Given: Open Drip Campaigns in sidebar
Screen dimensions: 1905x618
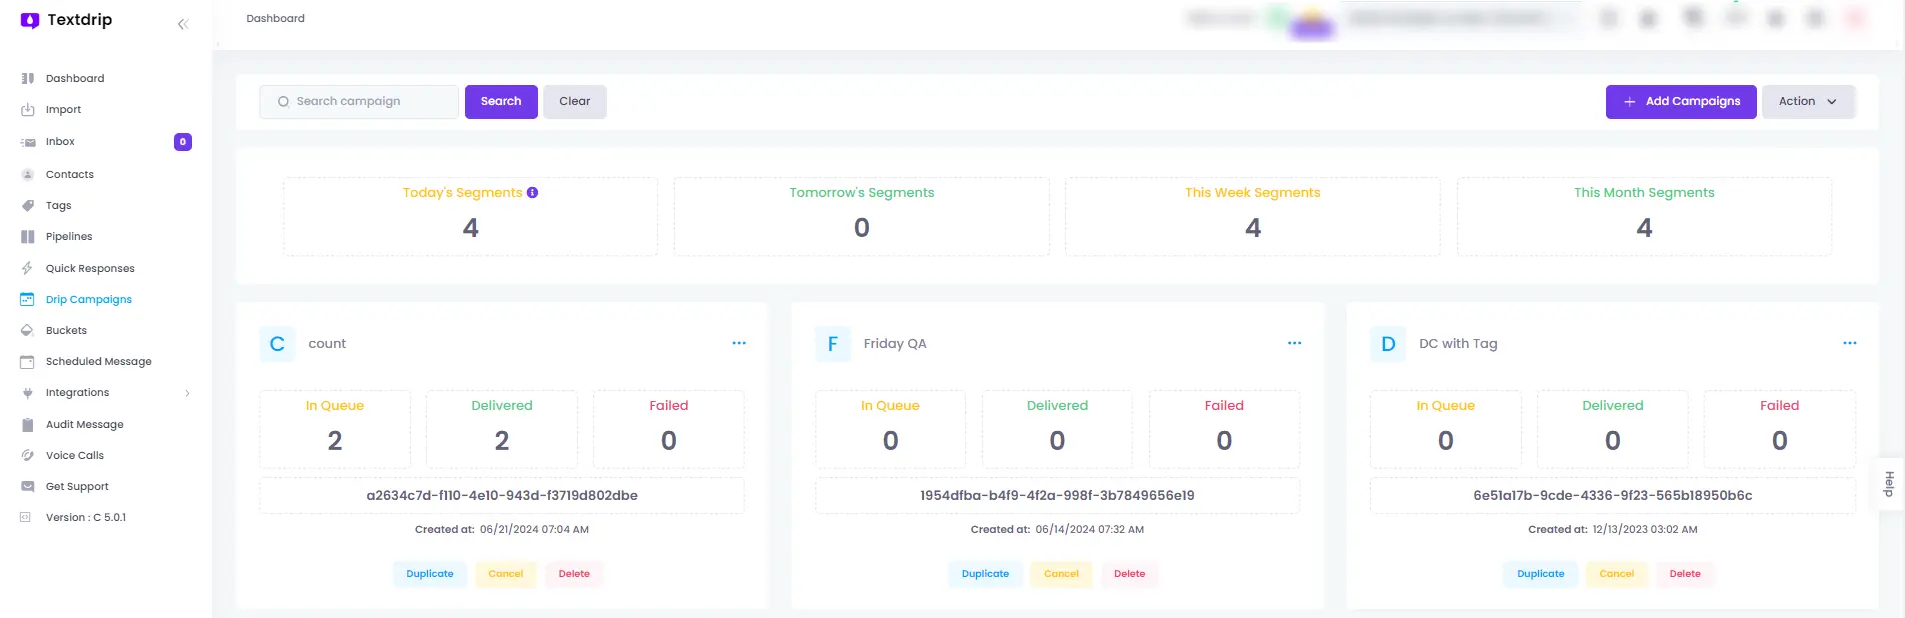Looking at the screenshot, I should (88, 299).
